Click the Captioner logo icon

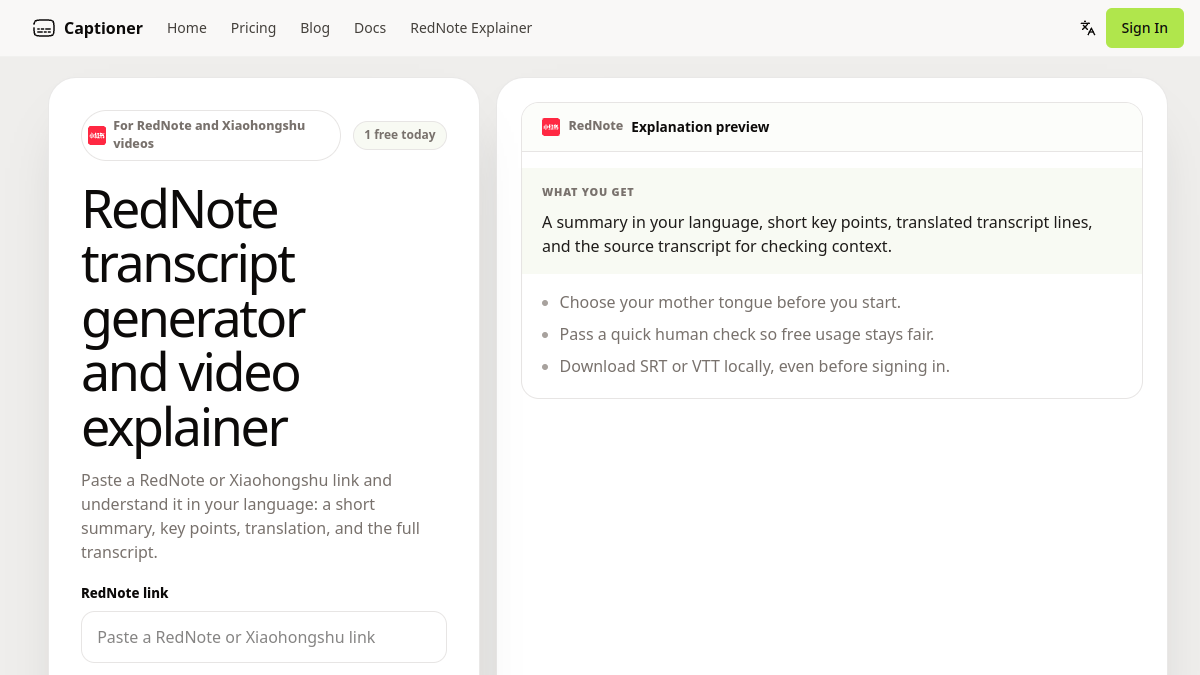[x=44, y=28]
